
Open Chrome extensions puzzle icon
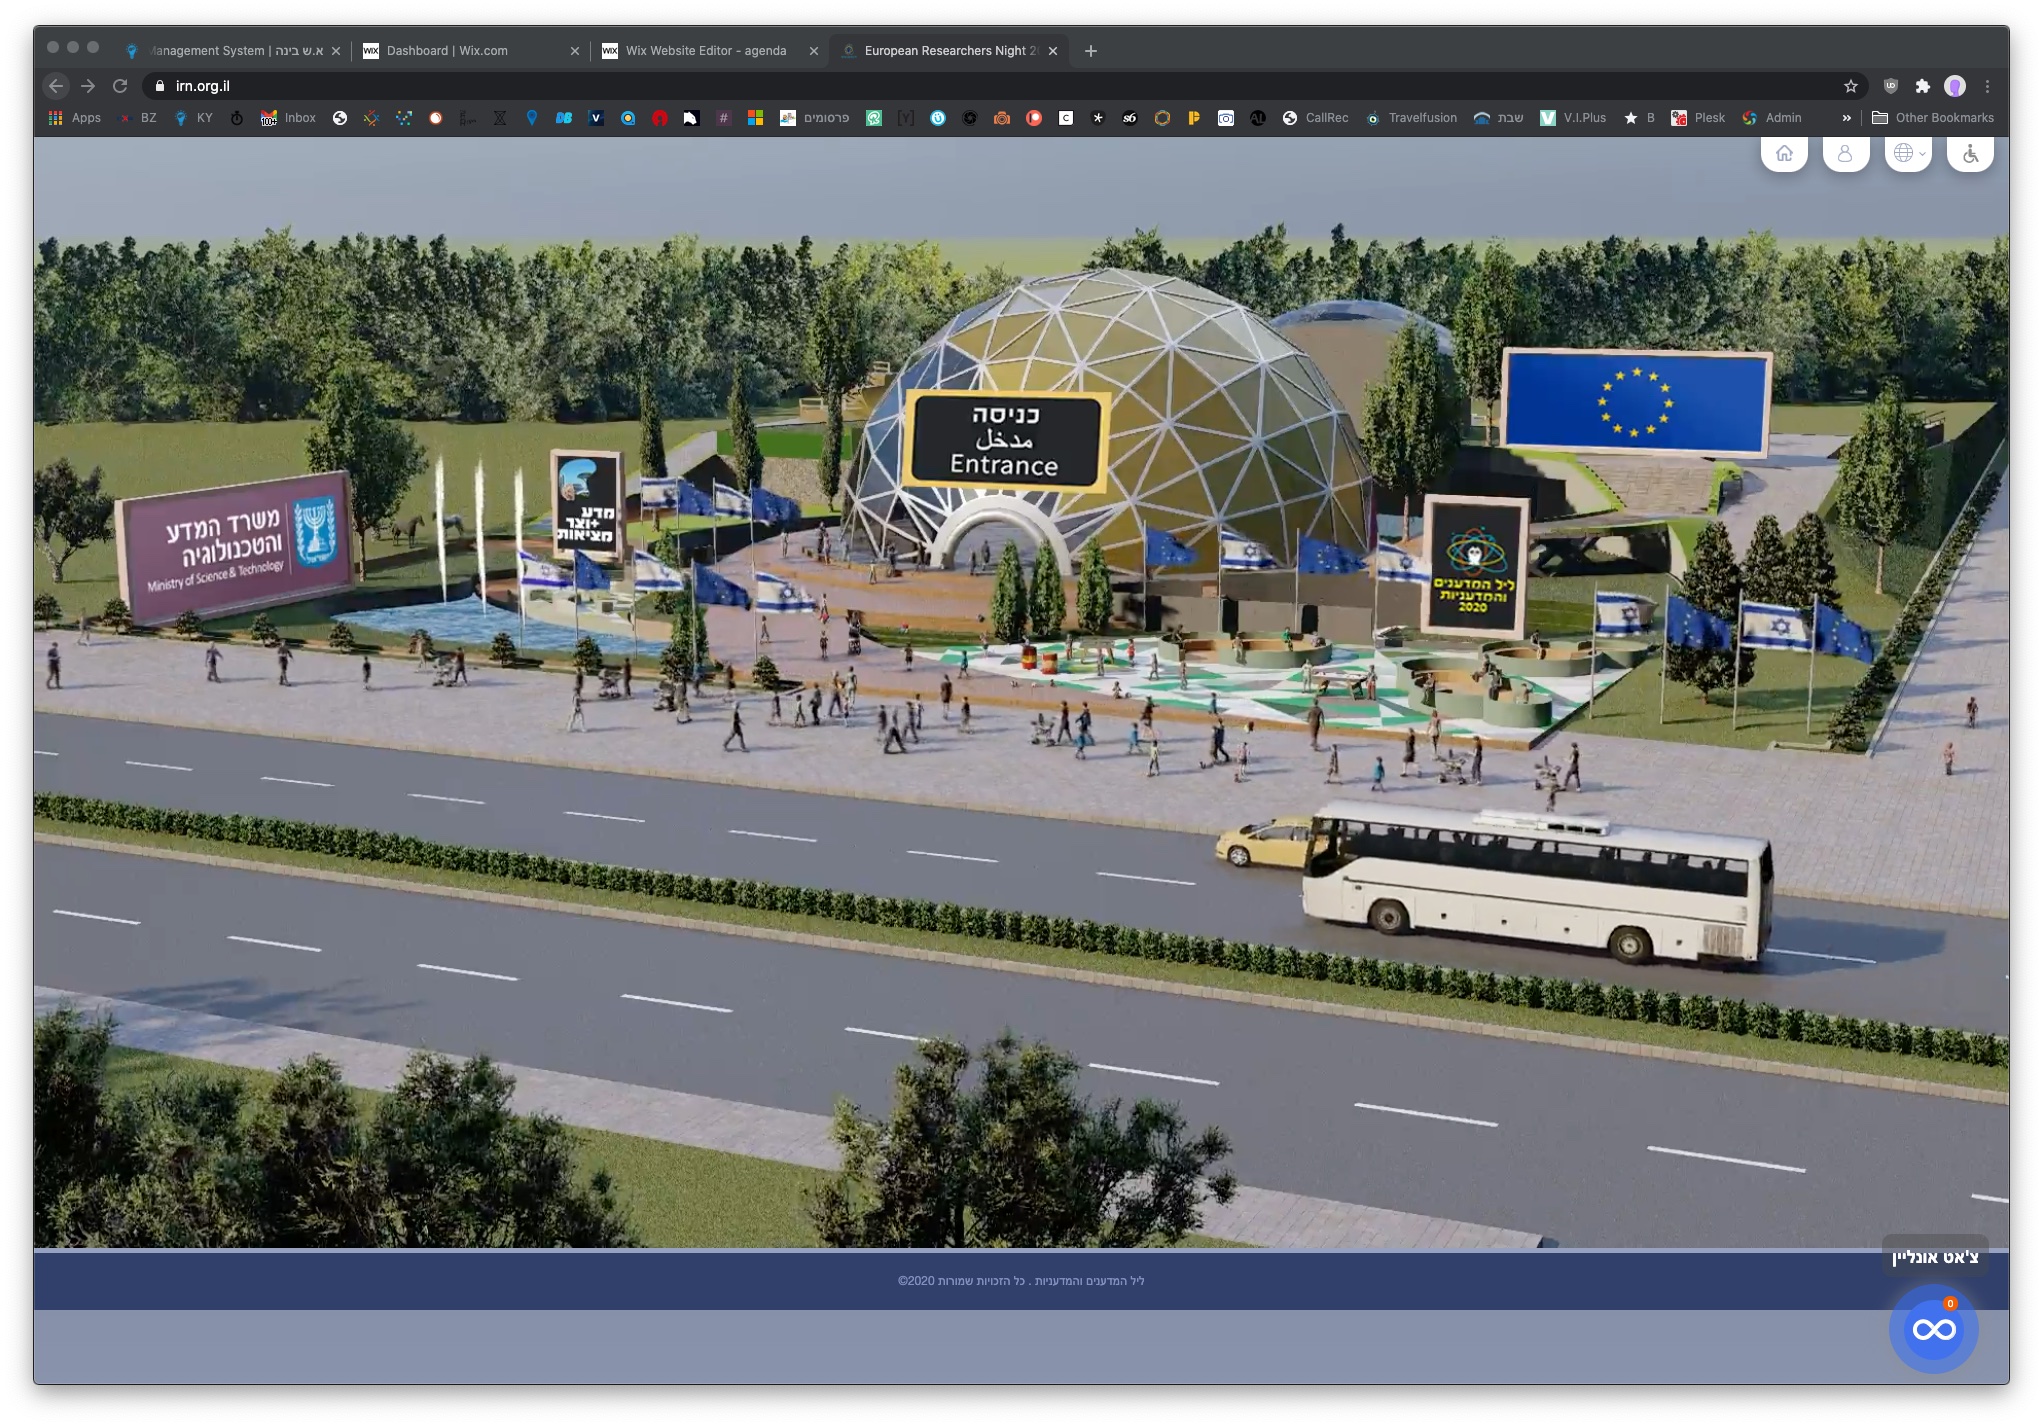[x=1922, y=86]
